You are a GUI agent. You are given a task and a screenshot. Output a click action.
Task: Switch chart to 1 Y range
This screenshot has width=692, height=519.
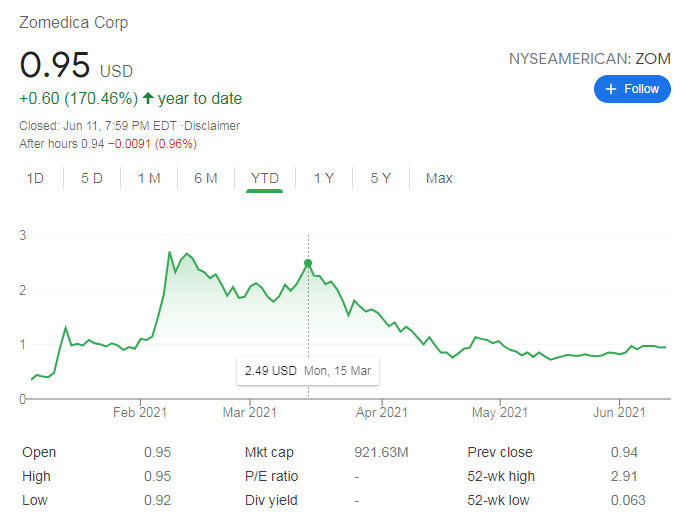pos(324,178)
